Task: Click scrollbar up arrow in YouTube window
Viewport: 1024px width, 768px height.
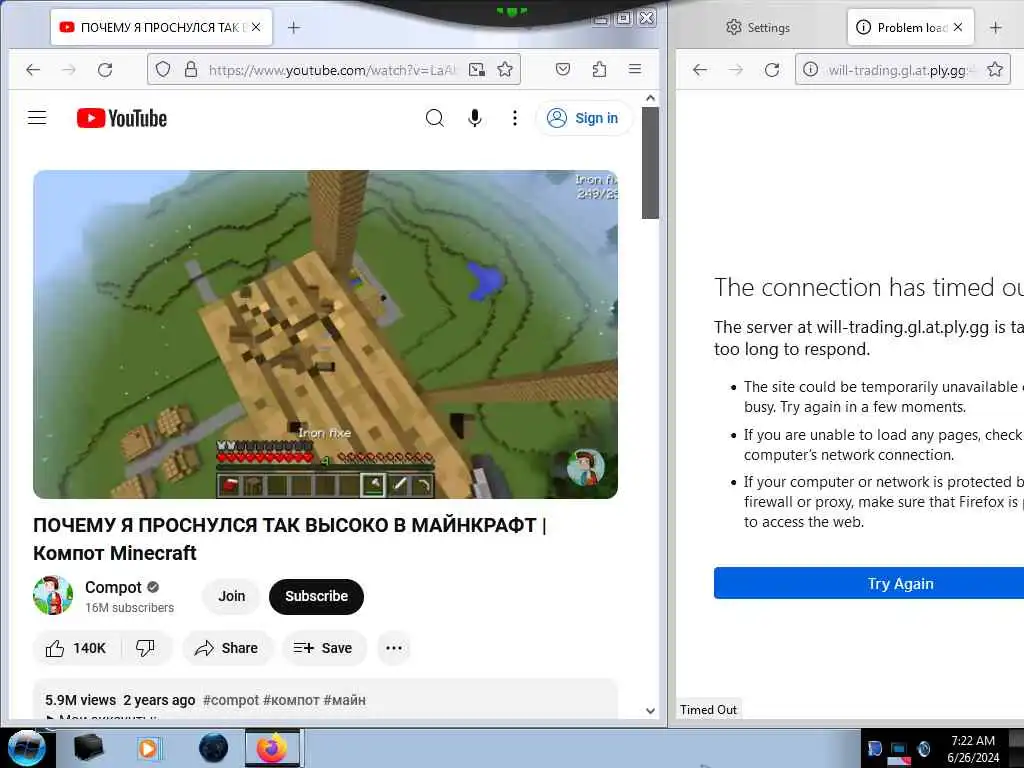Action: [650, 98]
